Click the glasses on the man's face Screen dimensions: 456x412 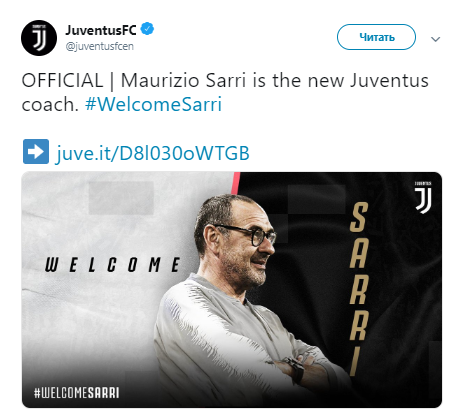point(248,233)
